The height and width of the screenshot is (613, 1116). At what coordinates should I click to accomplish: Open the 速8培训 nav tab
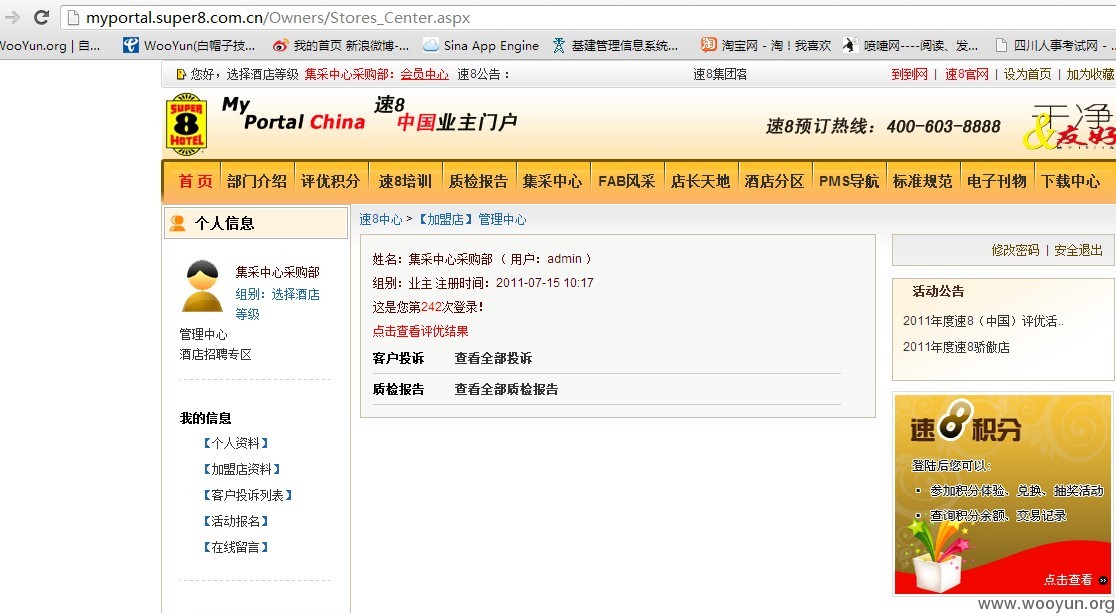pyautogui.click(x=405, y=182)
